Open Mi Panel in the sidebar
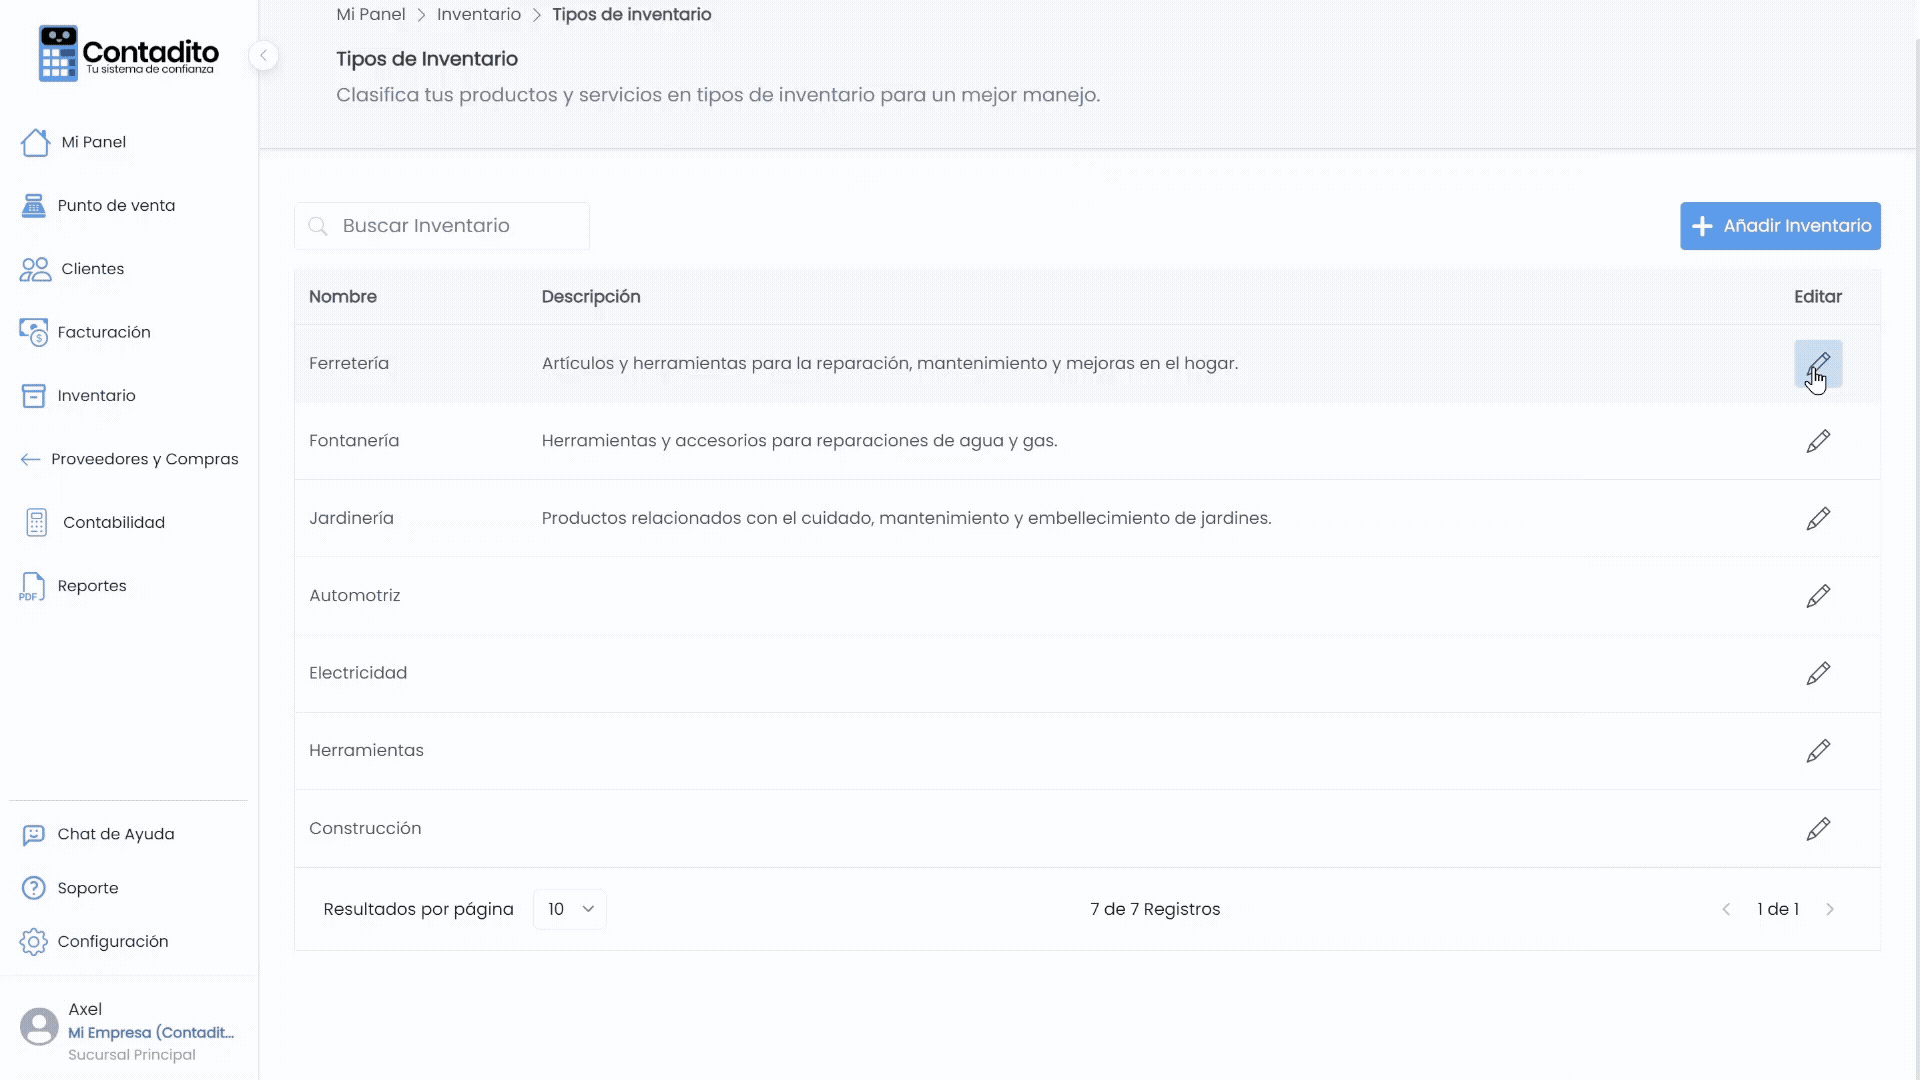 coord(74,142)
